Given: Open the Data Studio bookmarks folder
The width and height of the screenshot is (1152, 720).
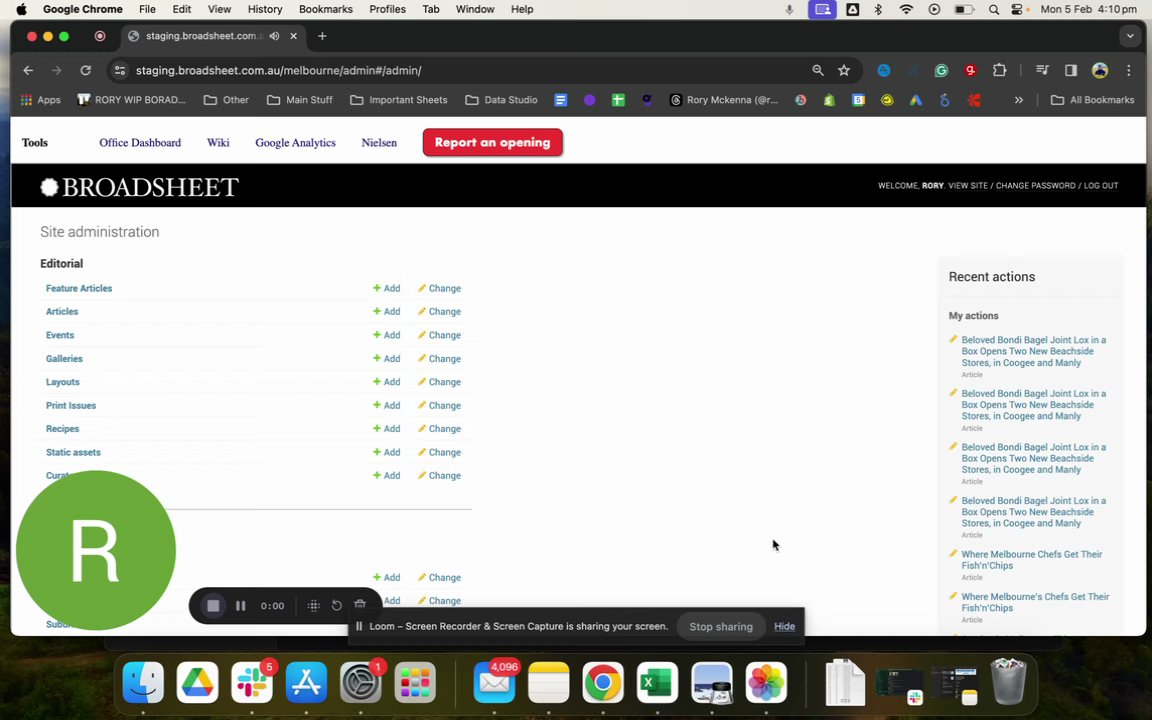Looking at the screenshot, I should [501, 100].
